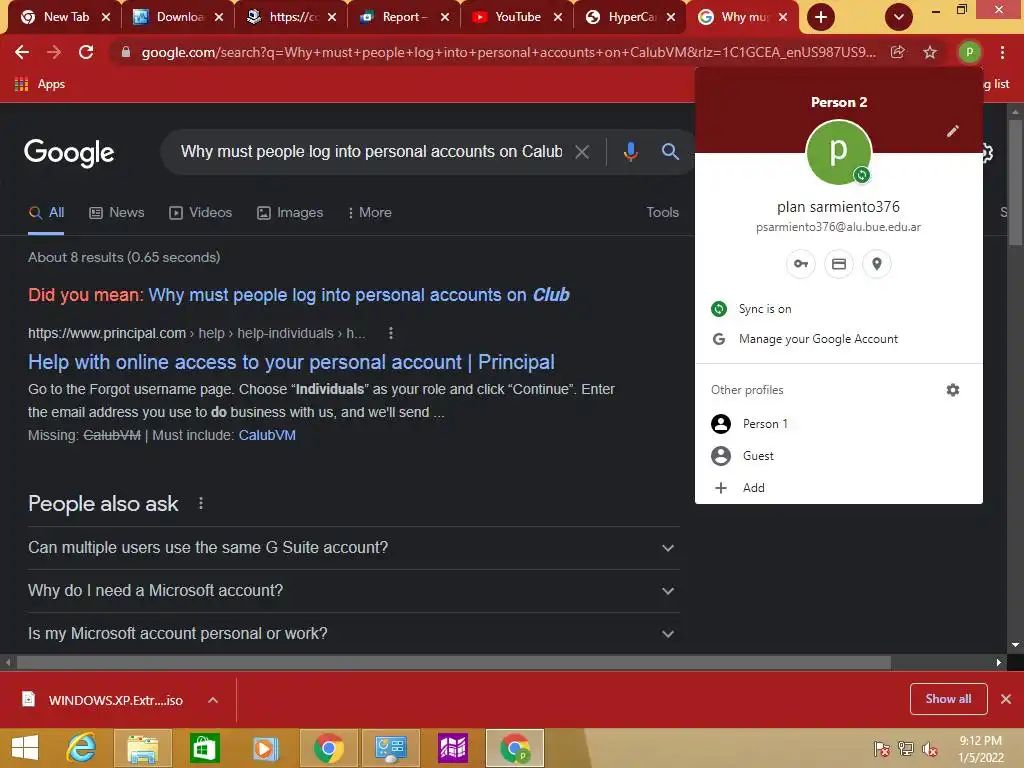Open Manage your Google Account
Screen dimensions: 1024x768
(839, 339)
